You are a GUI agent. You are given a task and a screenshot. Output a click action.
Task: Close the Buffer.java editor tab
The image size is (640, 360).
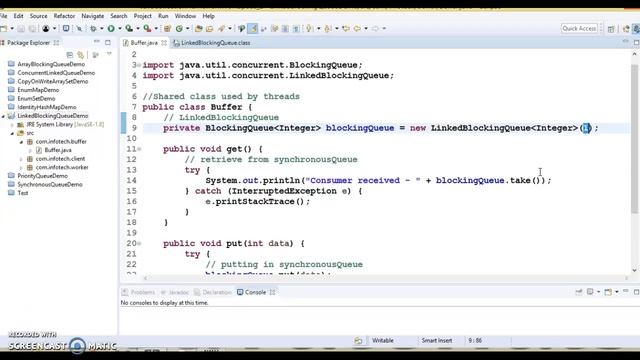tap(164, 42)
